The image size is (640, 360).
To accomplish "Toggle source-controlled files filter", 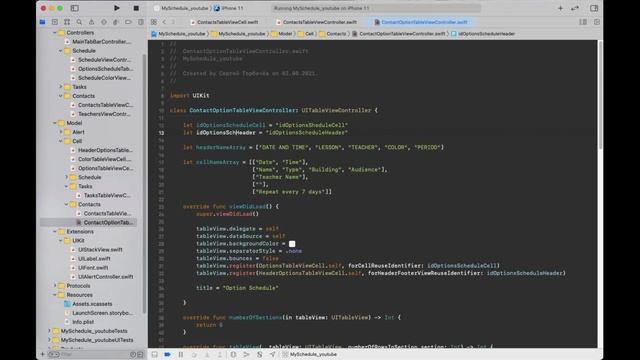I will click(140, 354).
